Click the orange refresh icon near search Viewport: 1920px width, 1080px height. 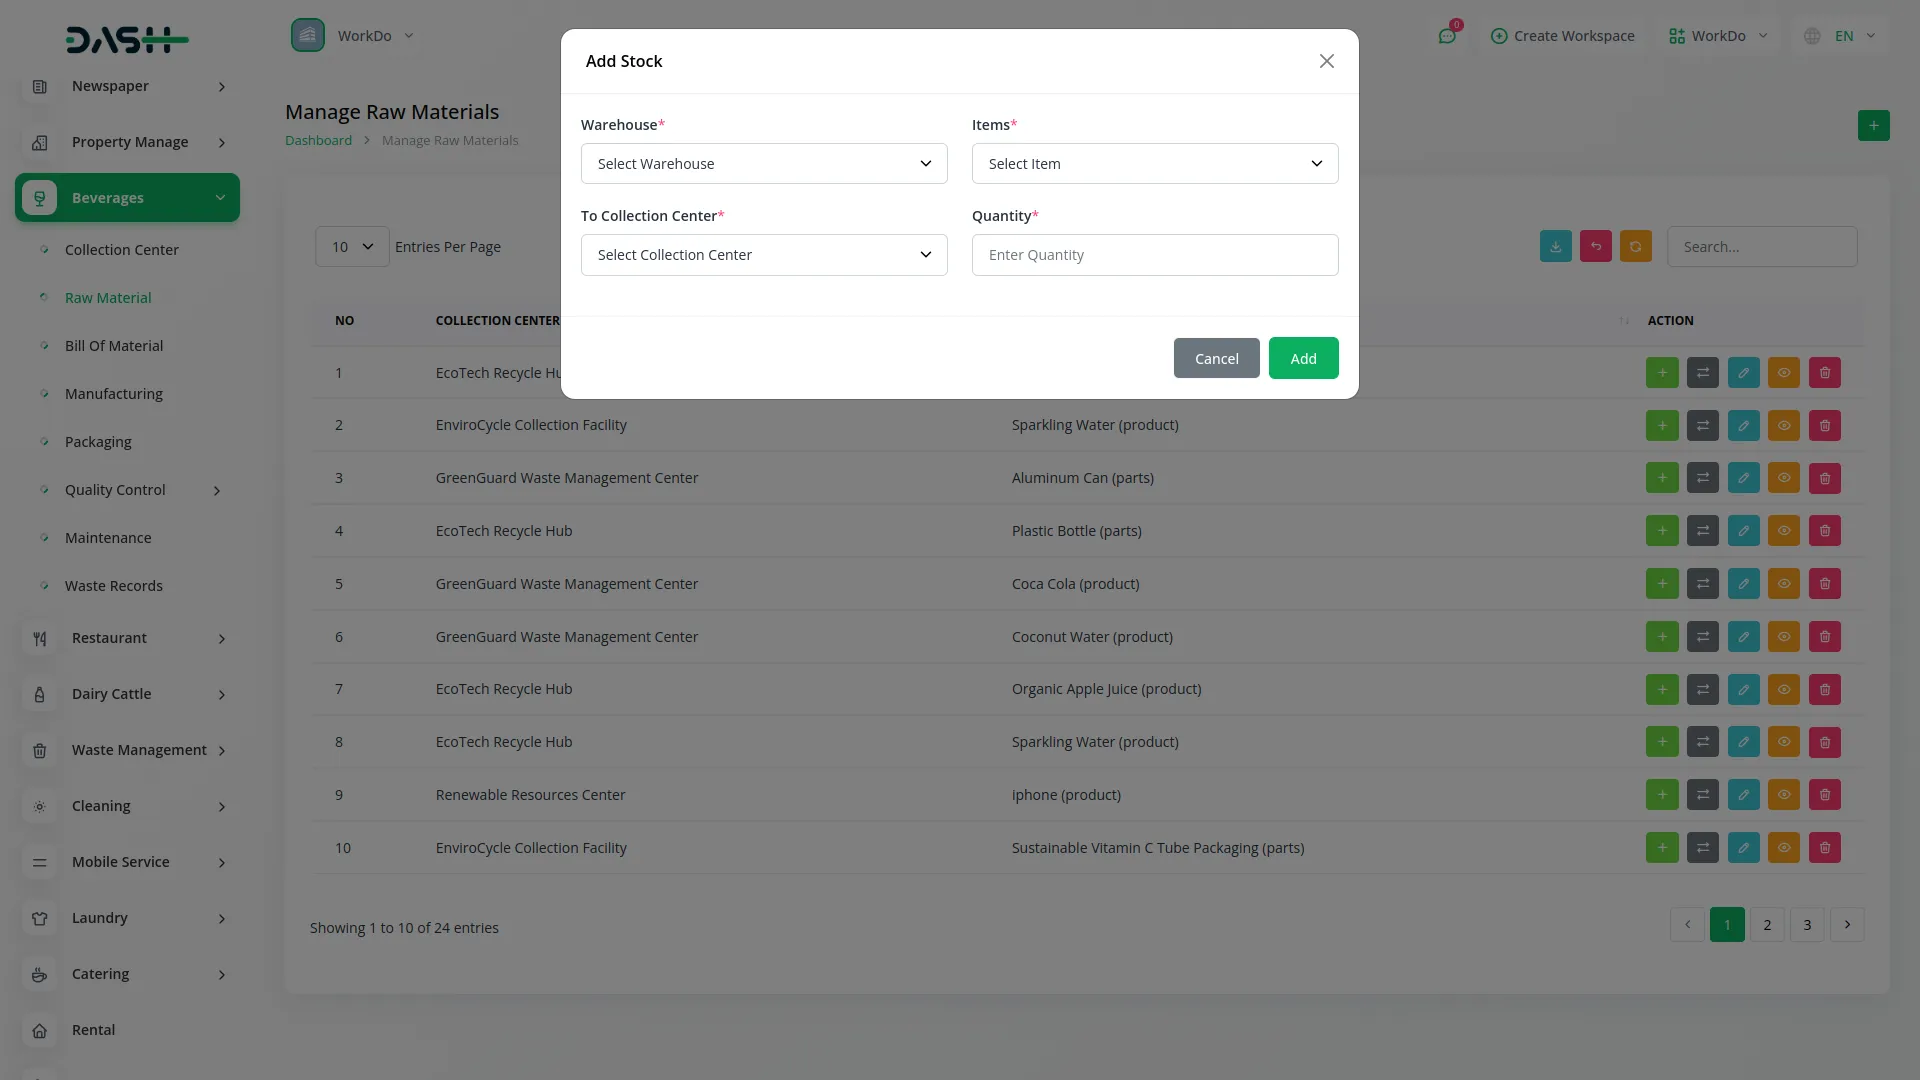[x=1635, y=247]
